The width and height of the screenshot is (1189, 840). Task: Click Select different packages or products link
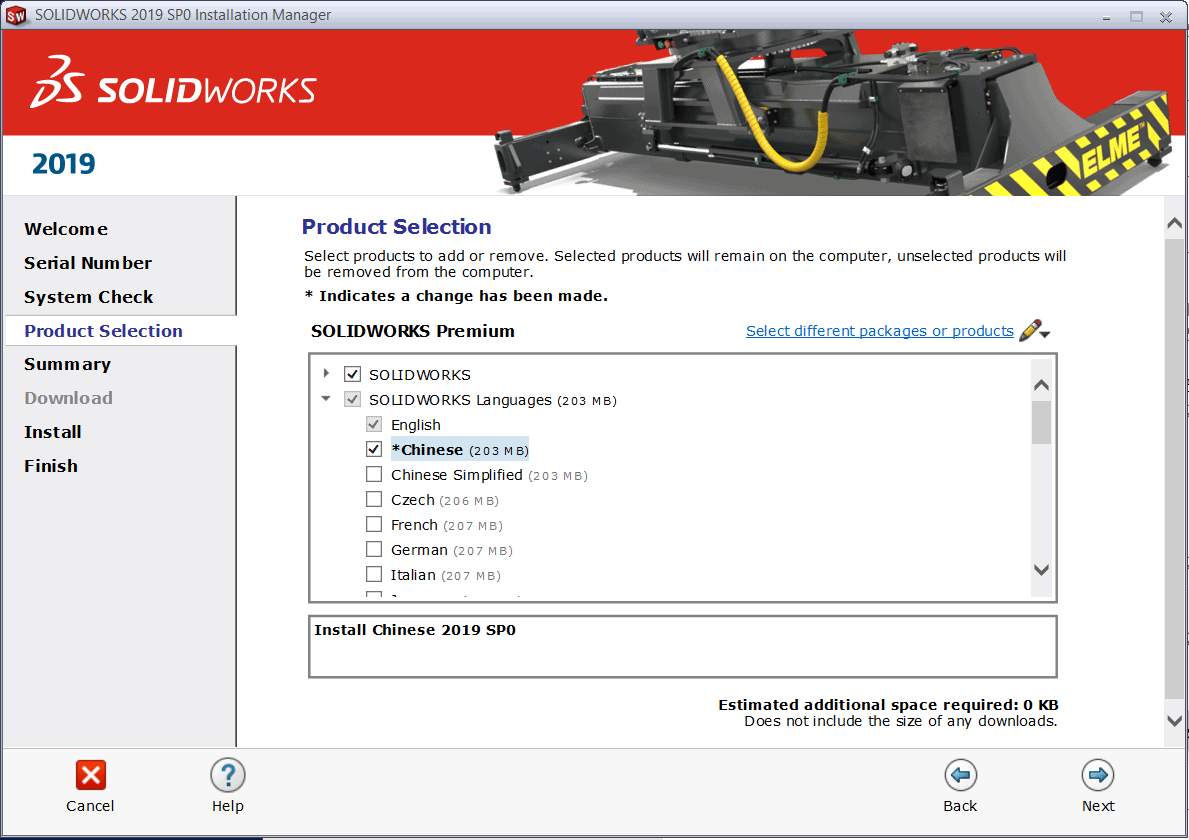click(x=880, y=331)
